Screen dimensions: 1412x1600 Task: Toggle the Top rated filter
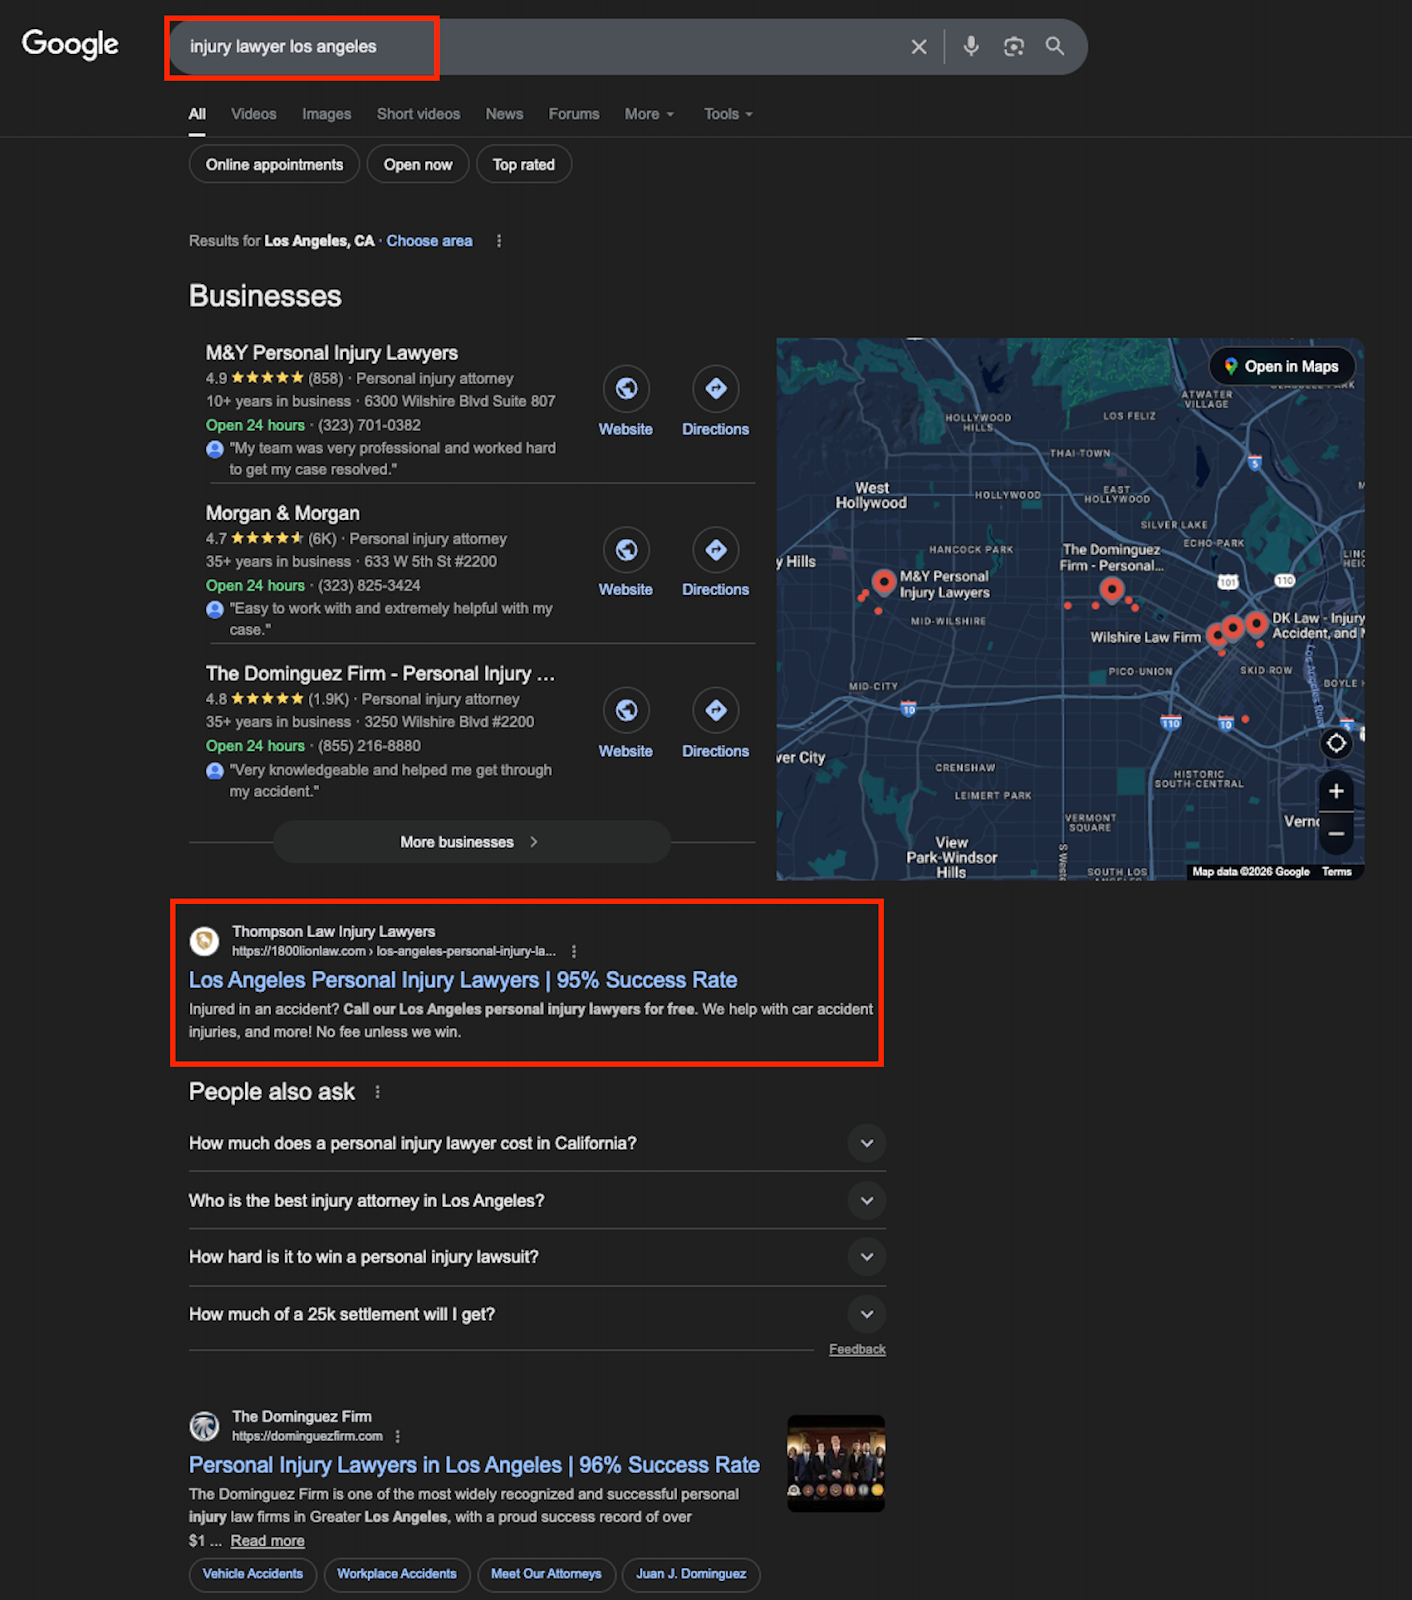point(524,165)
